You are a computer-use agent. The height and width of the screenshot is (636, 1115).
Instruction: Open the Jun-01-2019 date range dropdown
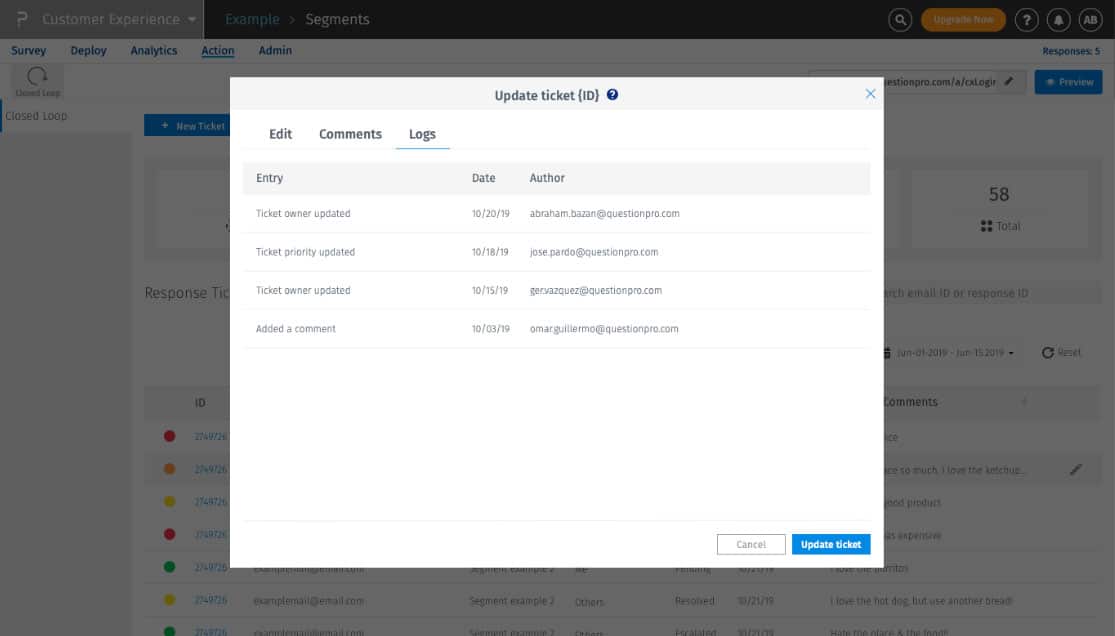(949, 353)
